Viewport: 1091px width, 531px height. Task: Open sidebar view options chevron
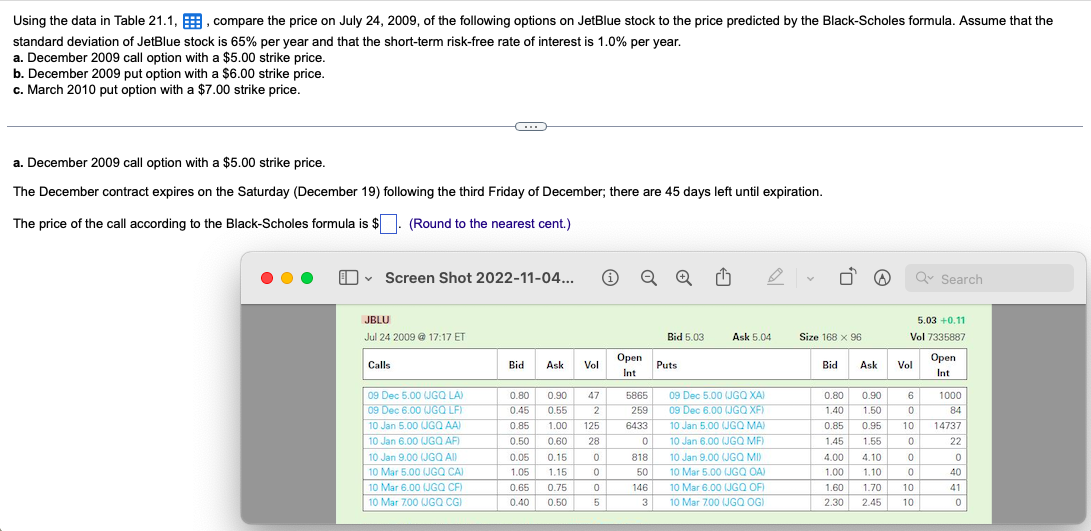369,279
